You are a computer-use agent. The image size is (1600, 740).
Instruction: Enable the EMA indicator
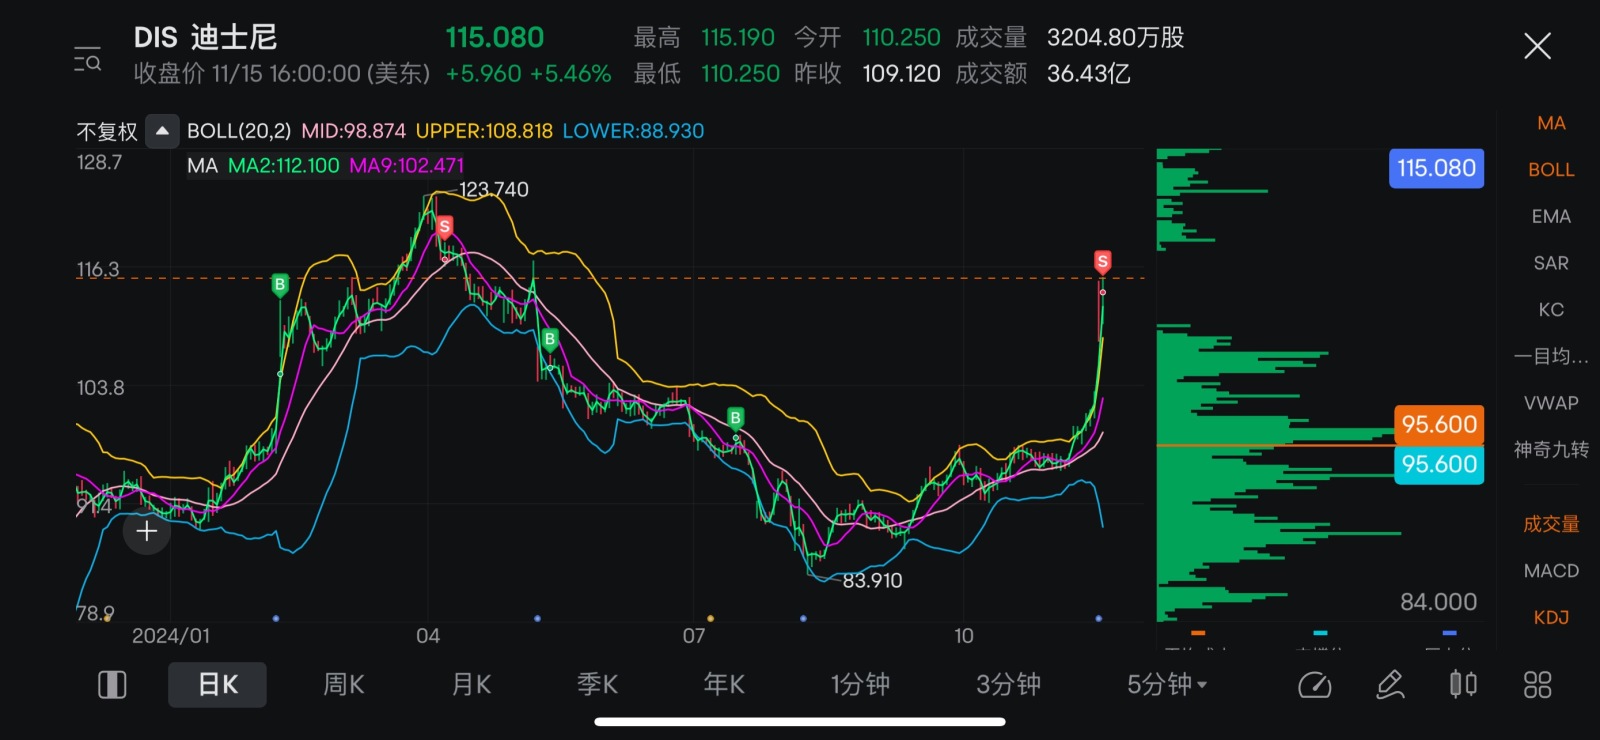[1551, 217]
